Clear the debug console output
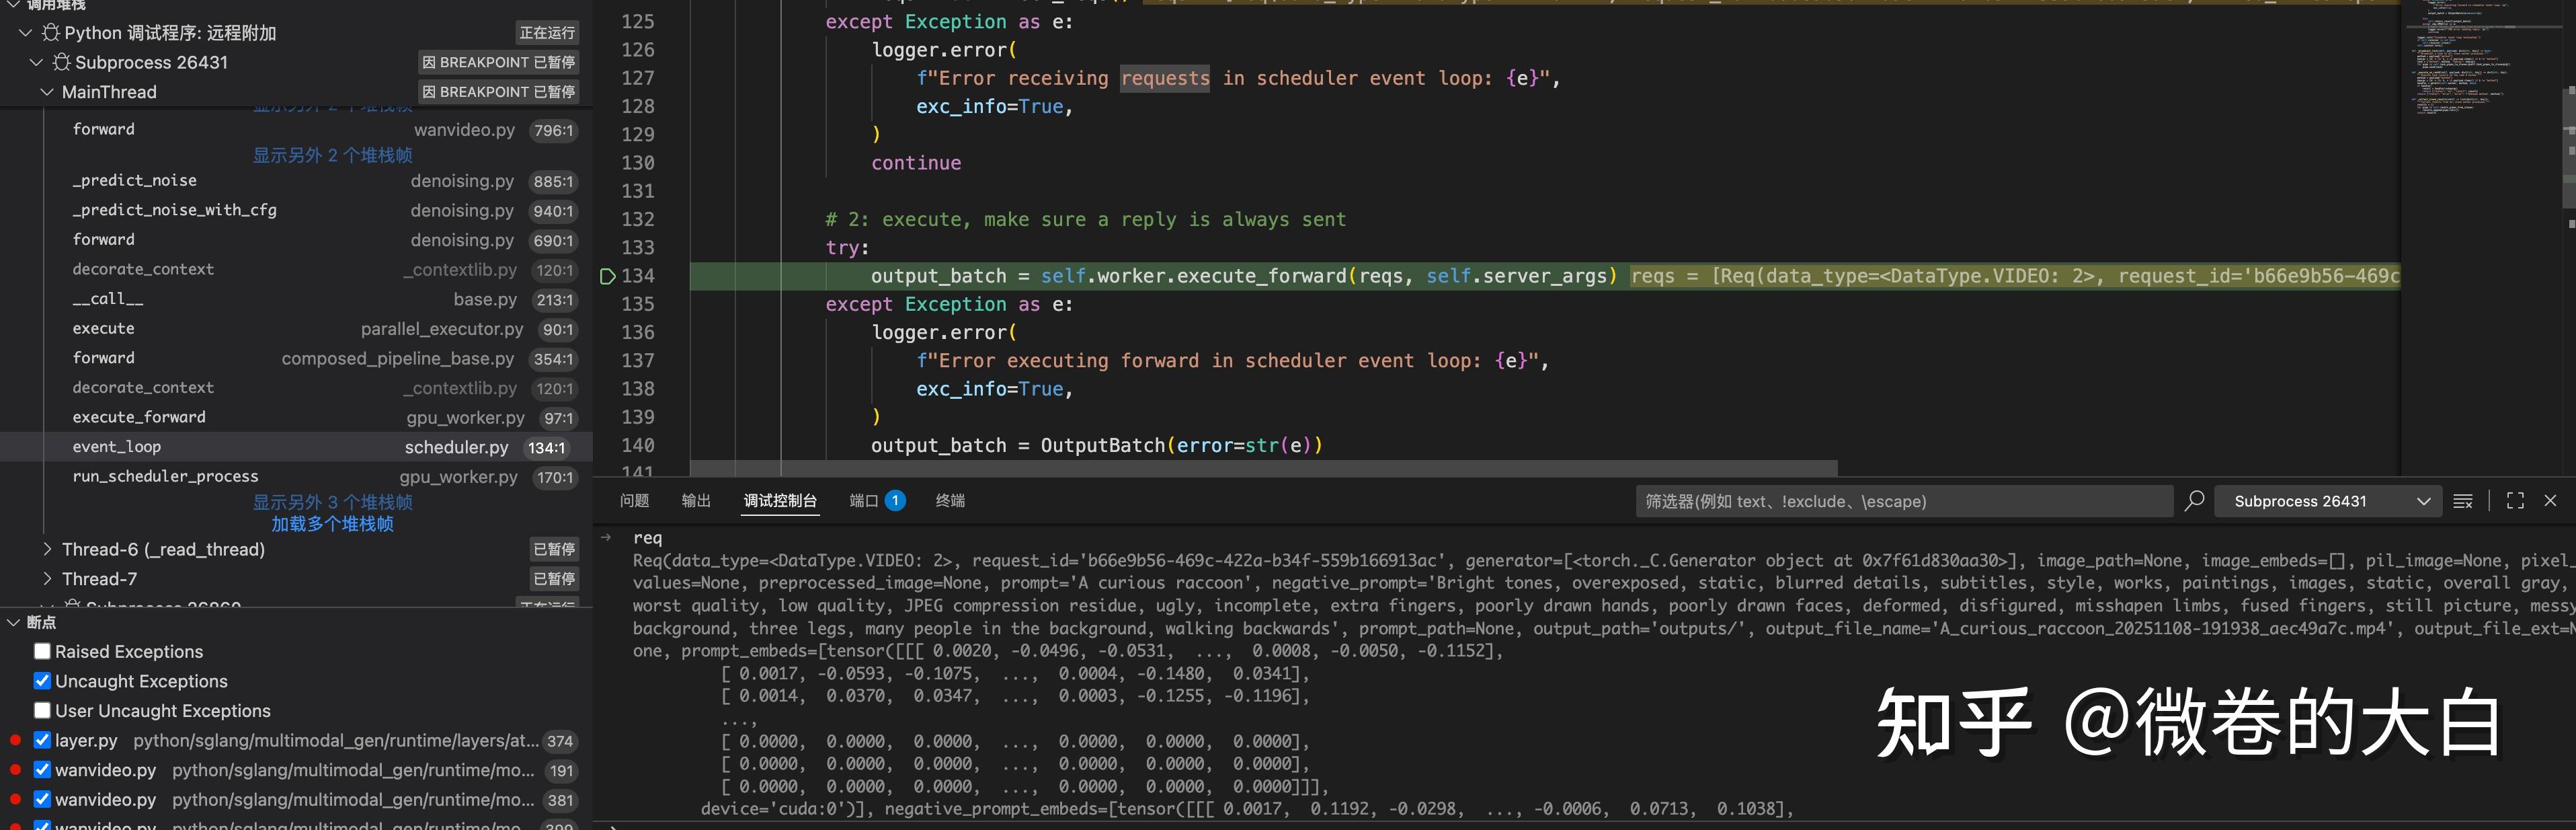Viewport: 2576px width, 830px height. coord(2463,501)
